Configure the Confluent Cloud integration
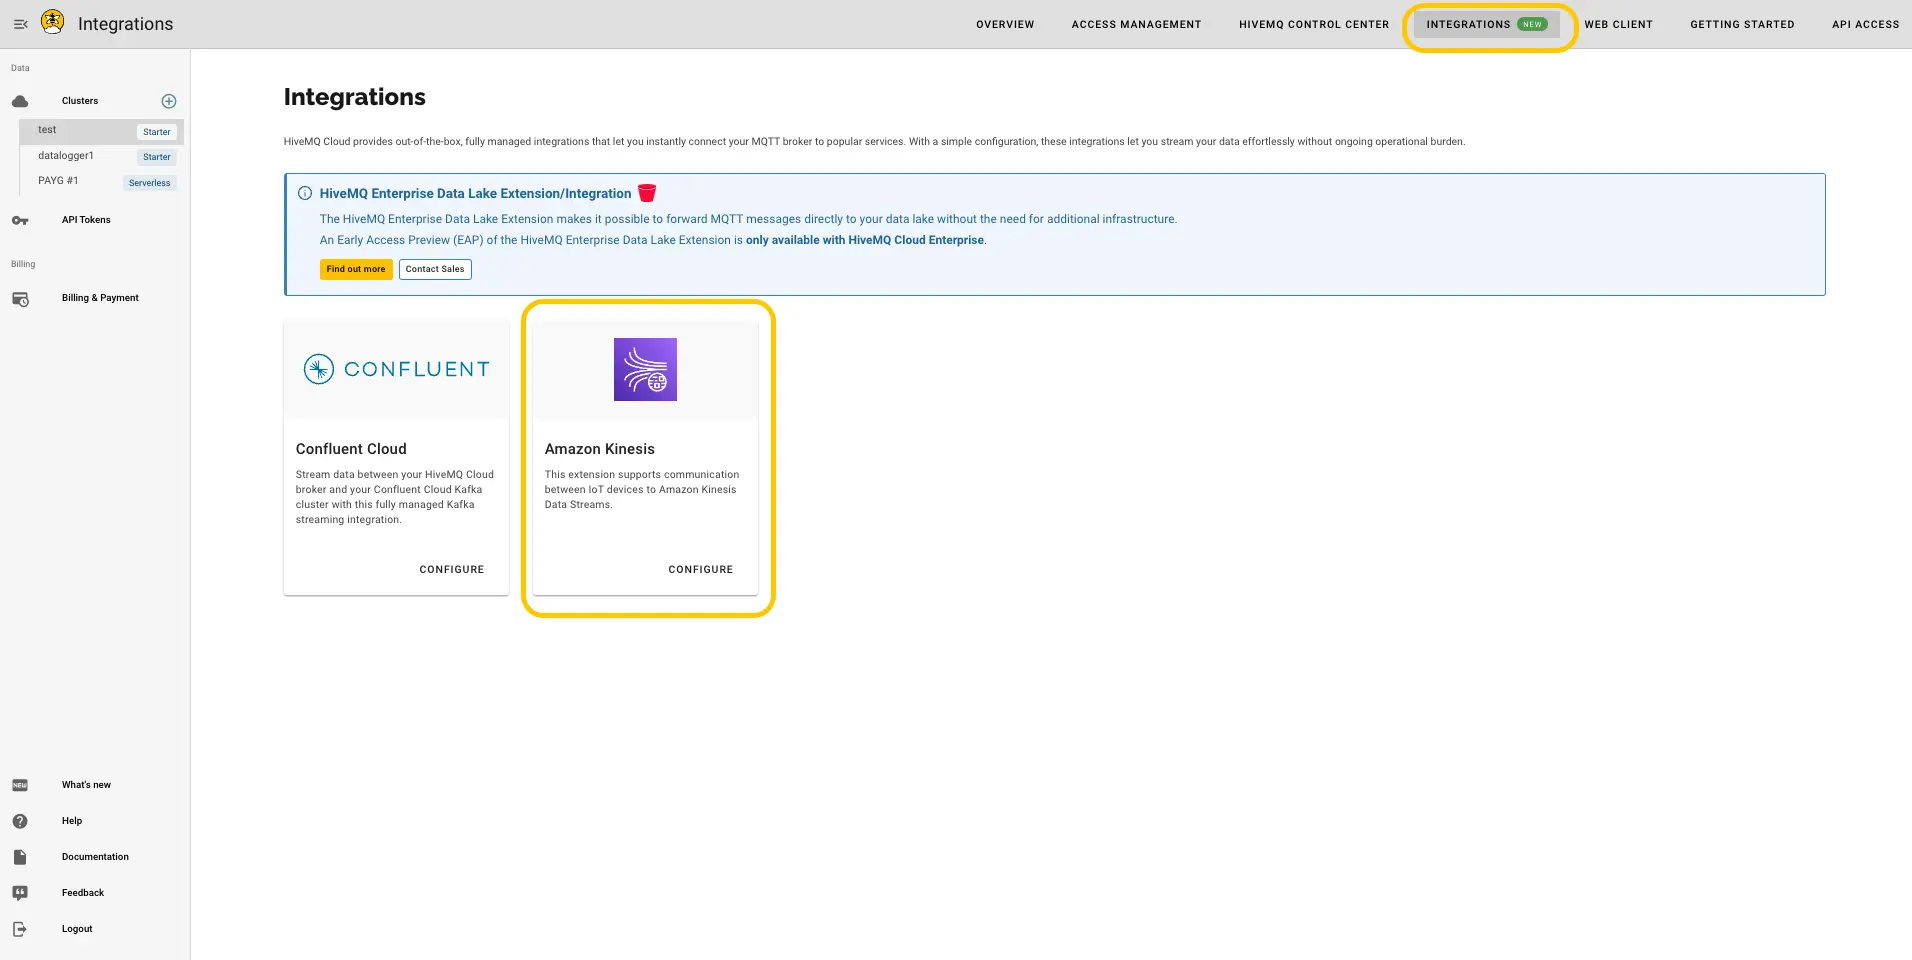Image resolution: width=1912 pixels, height=960 pixels. click(x=452, y=569)
